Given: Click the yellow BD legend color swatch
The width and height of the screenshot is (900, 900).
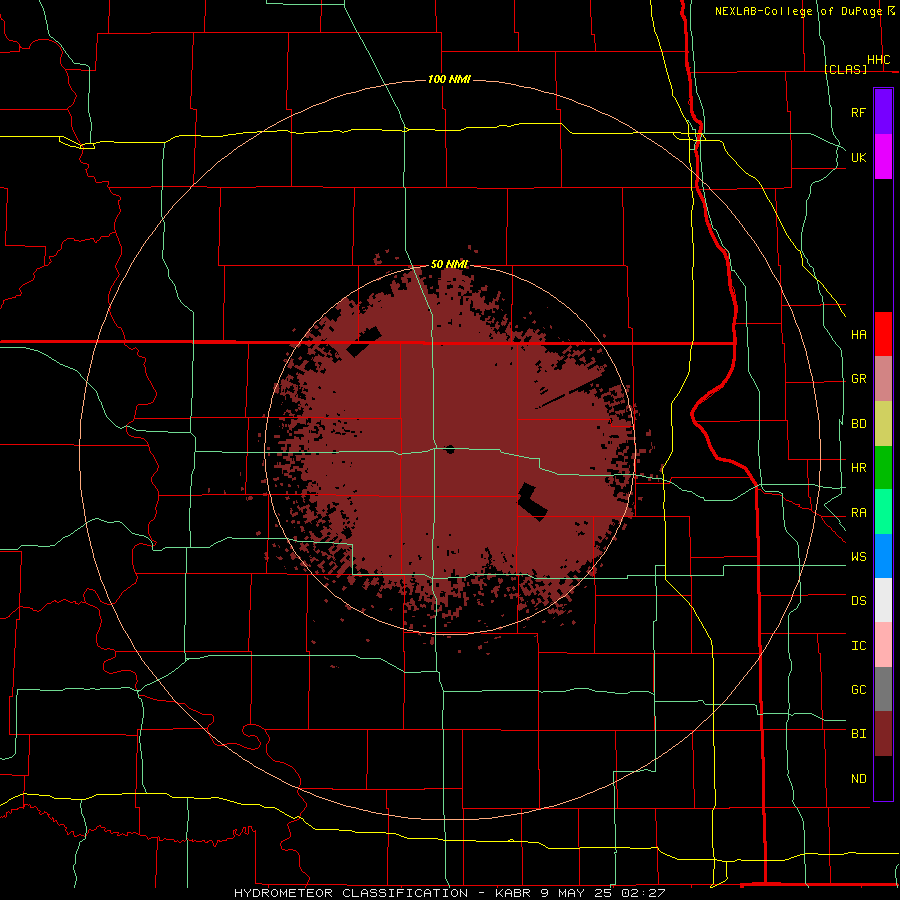Looking at the screenshot, I should [x=883, y=424].
